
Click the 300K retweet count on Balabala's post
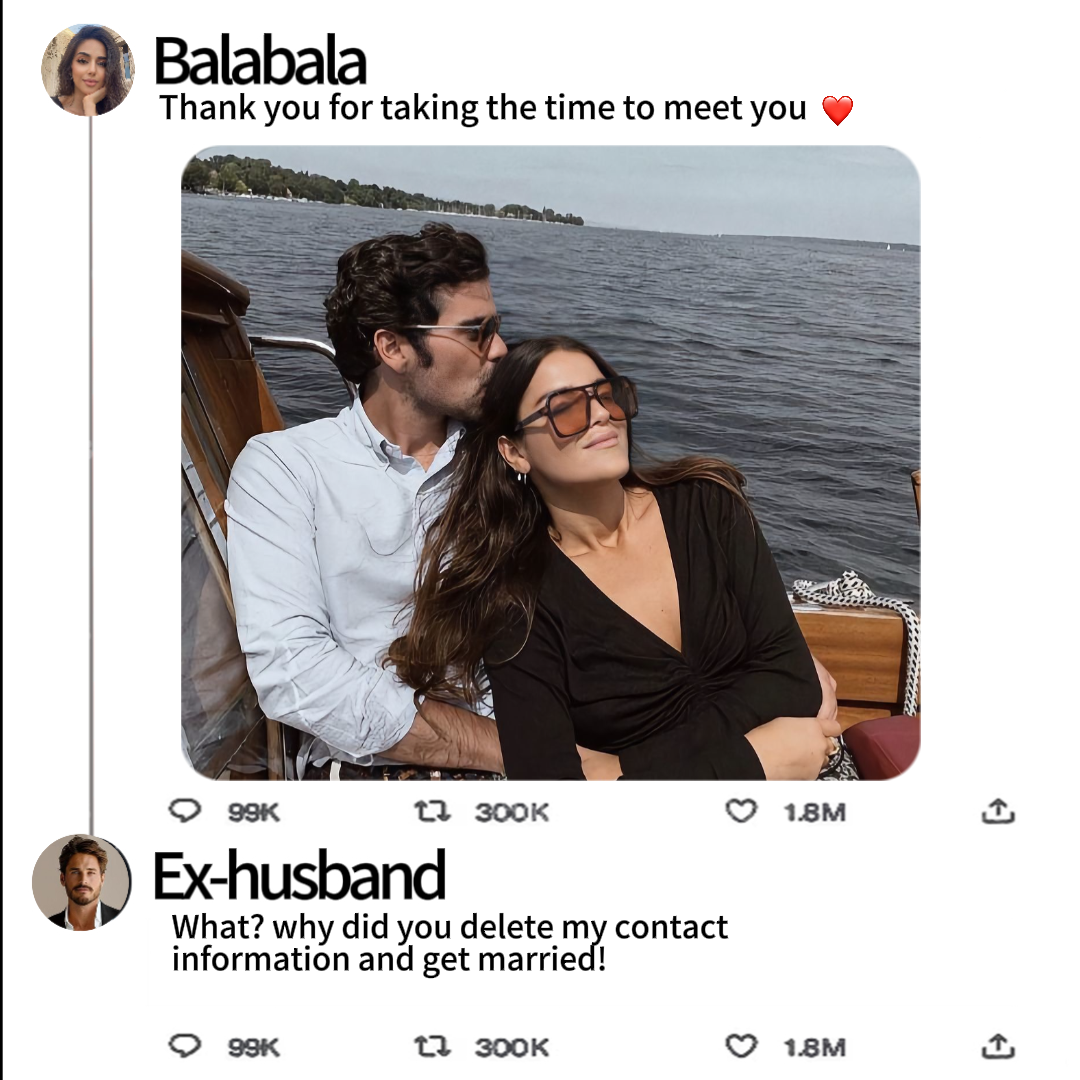tap(511, 813)
